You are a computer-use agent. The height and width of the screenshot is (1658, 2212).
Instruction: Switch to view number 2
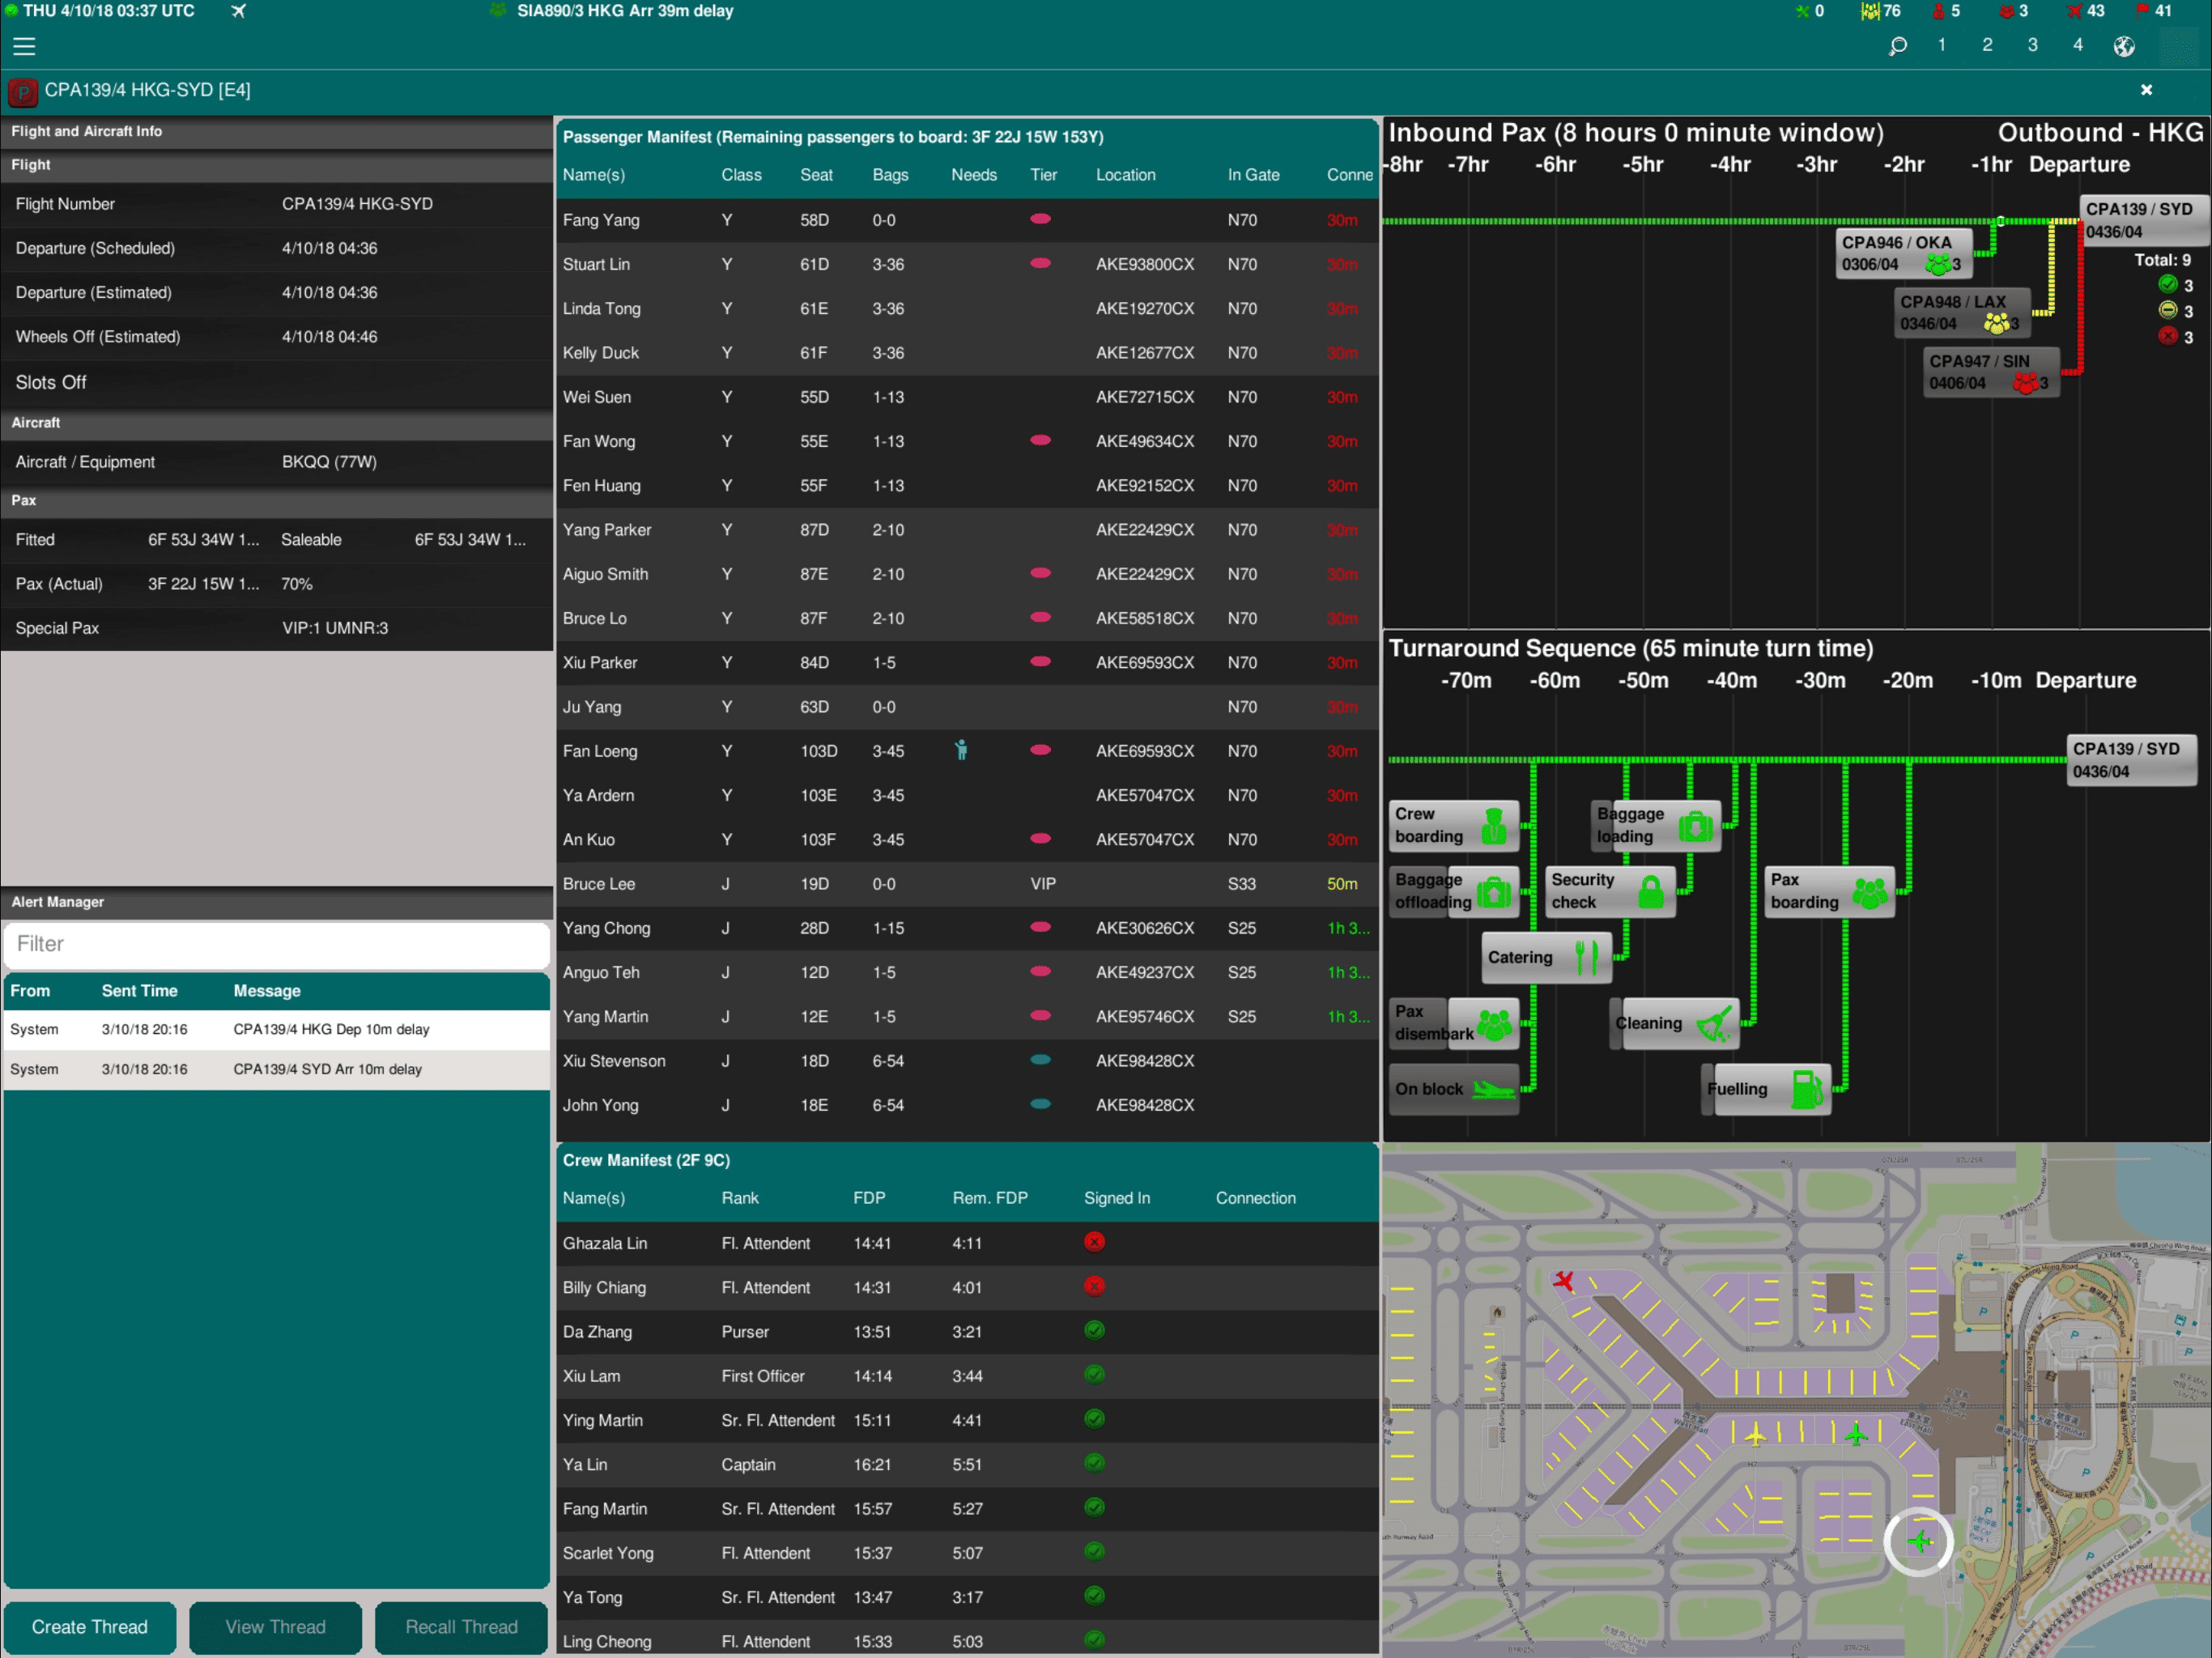pos(1987,45)
